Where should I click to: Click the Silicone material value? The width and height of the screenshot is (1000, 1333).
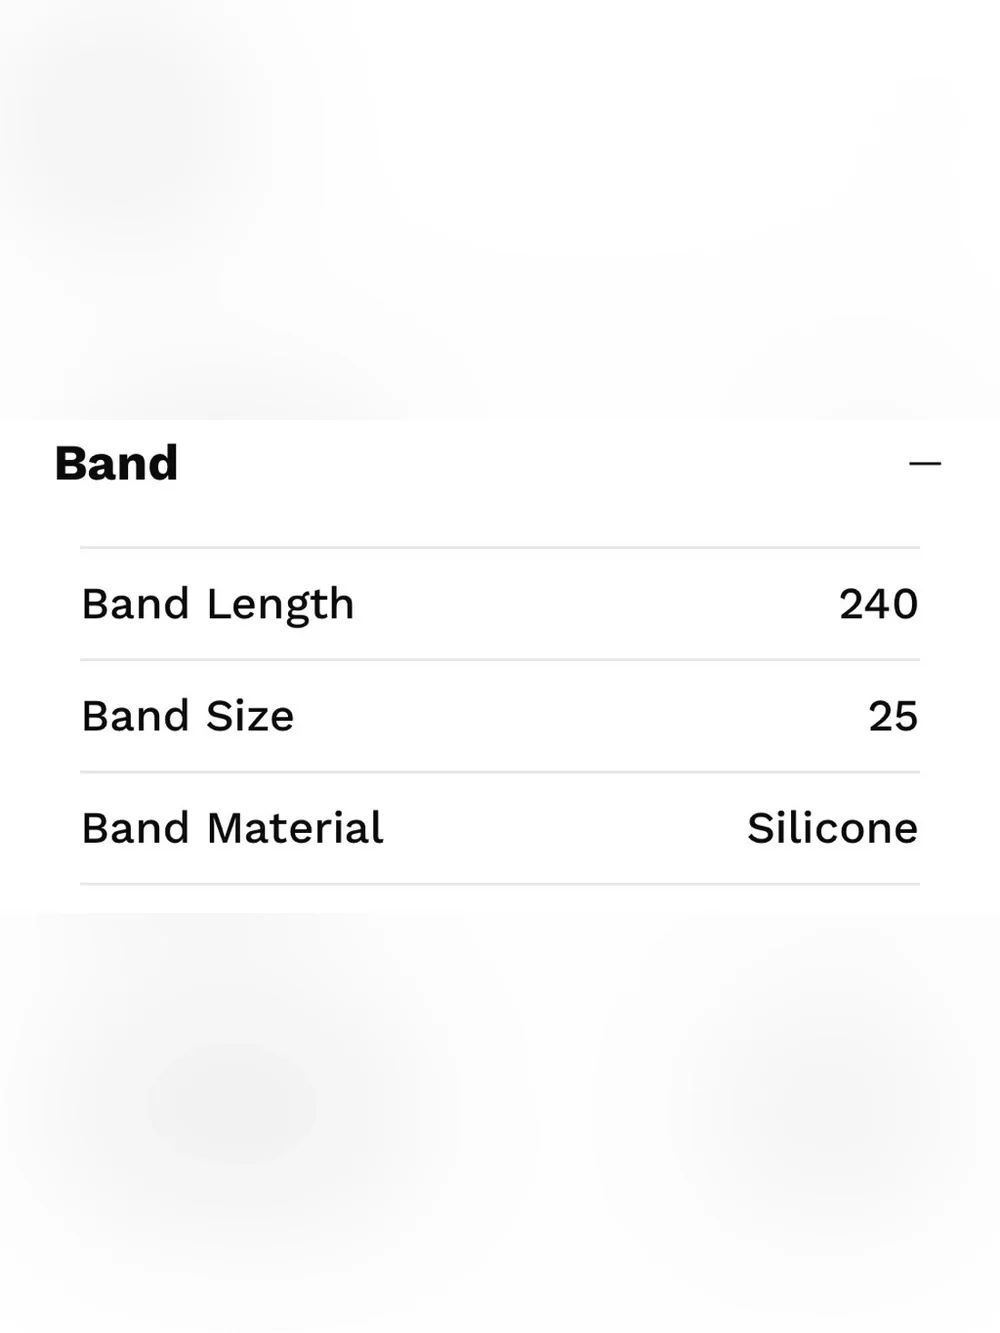[832, 828]
